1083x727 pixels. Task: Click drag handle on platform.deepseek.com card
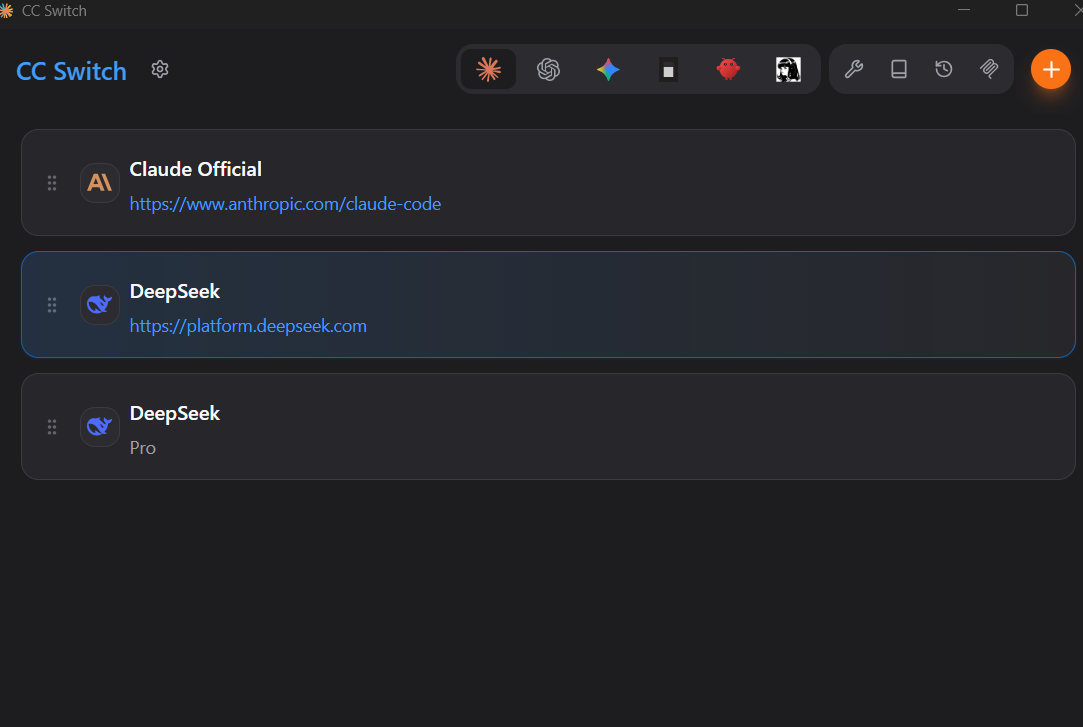click(52, 305)
